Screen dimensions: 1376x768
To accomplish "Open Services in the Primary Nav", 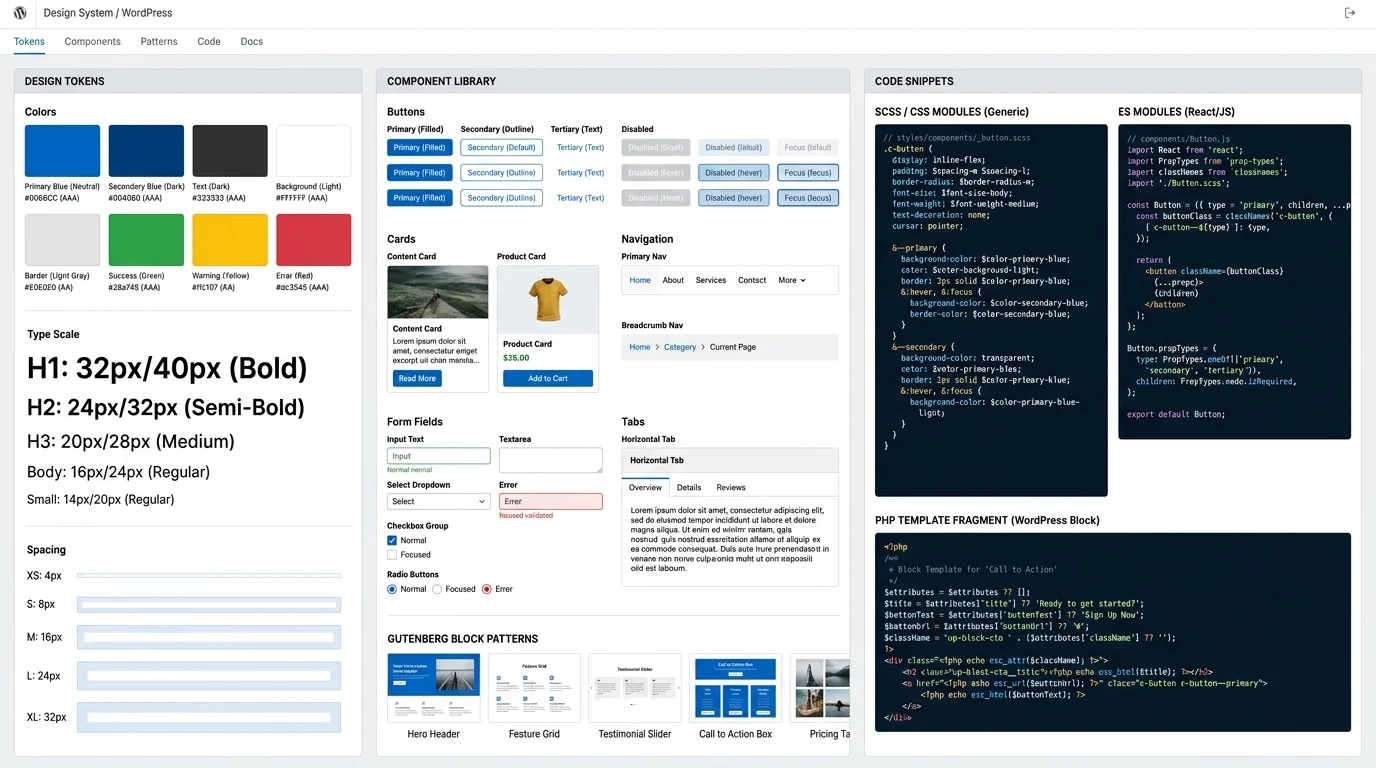I will click(x=711, y=280).
